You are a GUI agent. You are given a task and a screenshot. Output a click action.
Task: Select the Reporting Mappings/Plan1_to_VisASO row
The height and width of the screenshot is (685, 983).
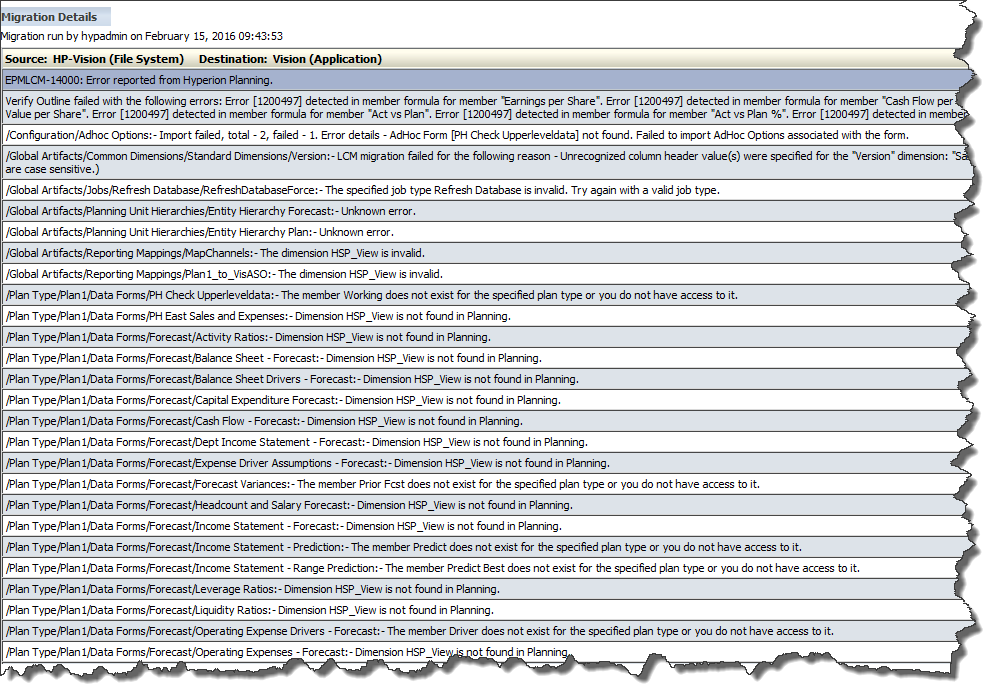[483, 274]
